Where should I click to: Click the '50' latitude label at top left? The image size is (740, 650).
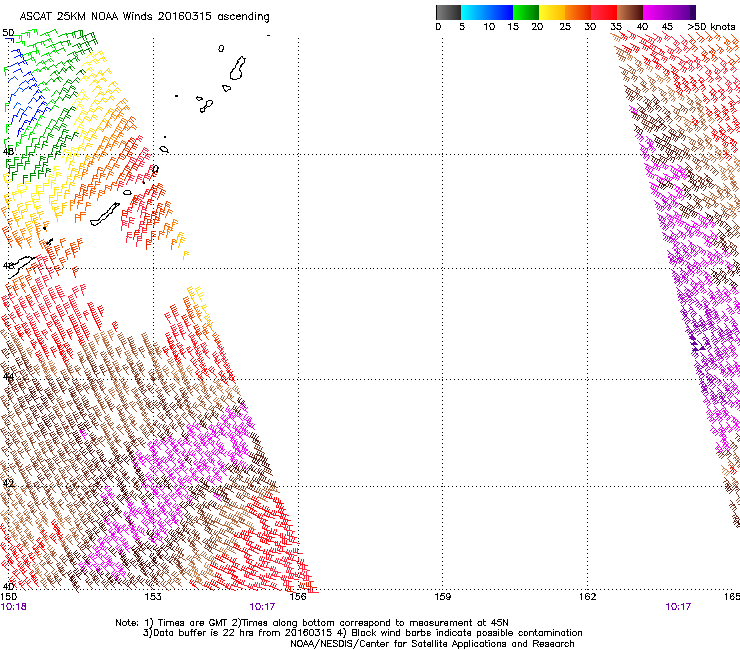(x=8, y=33)
